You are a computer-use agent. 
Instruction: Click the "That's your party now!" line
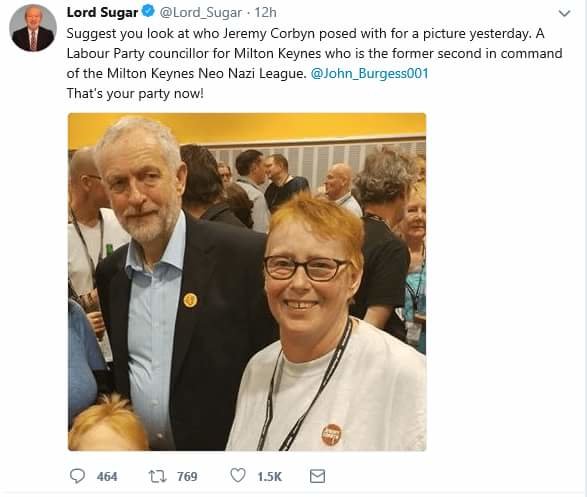tap(135, 93)
